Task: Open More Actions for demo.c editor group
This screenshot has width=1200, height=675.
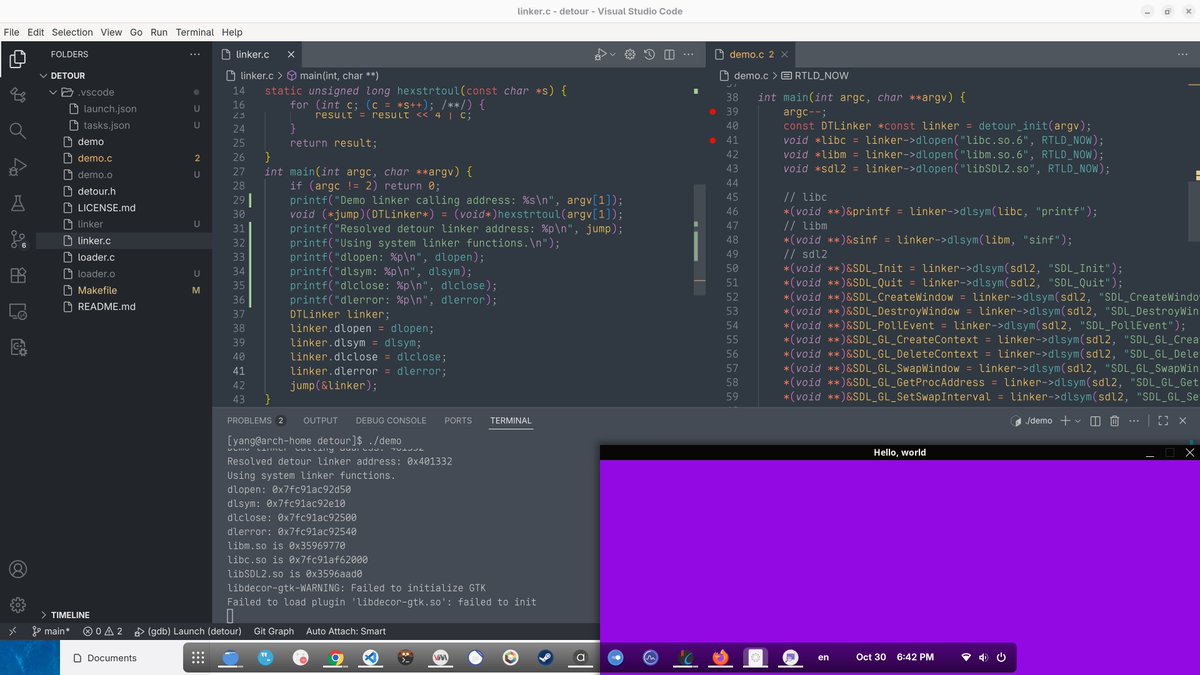Action: click(x=1184, y=55)
